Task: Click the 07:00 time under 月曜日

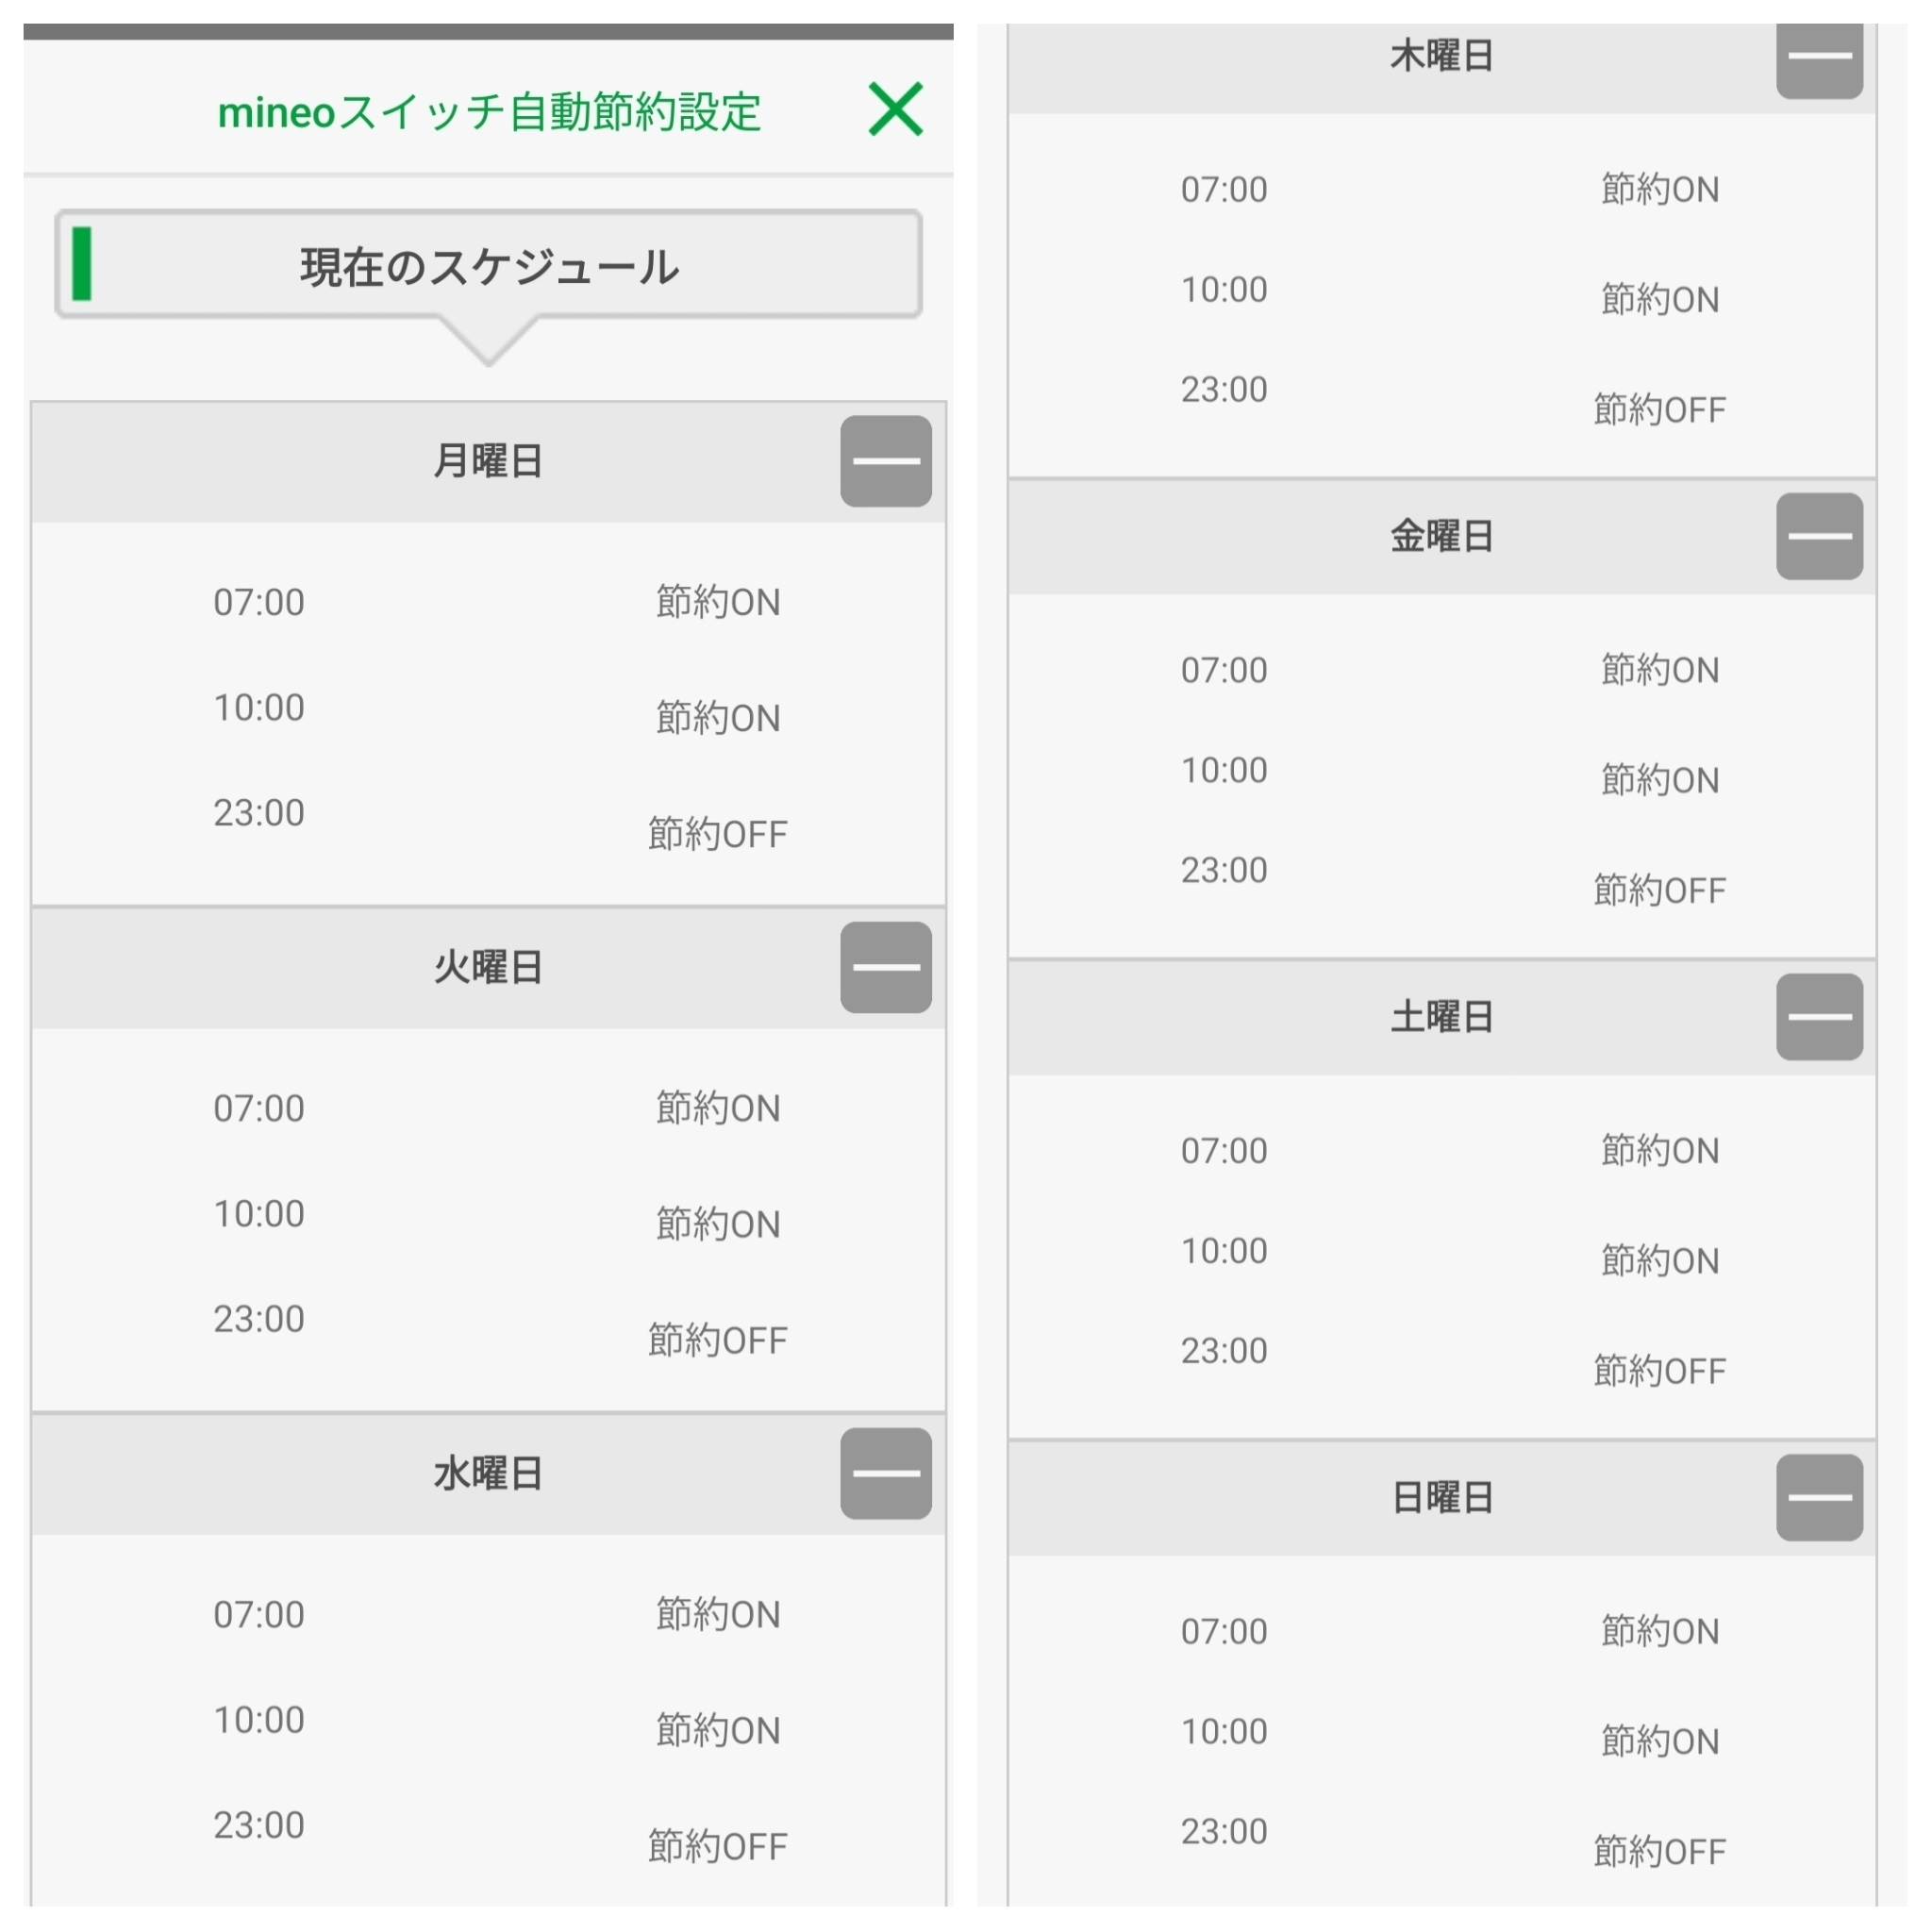Action: (258, 602)
